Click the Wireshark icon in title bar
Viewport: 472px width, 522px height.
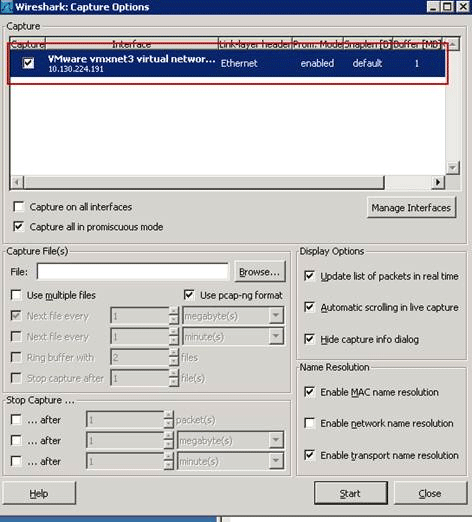point(7,7)
